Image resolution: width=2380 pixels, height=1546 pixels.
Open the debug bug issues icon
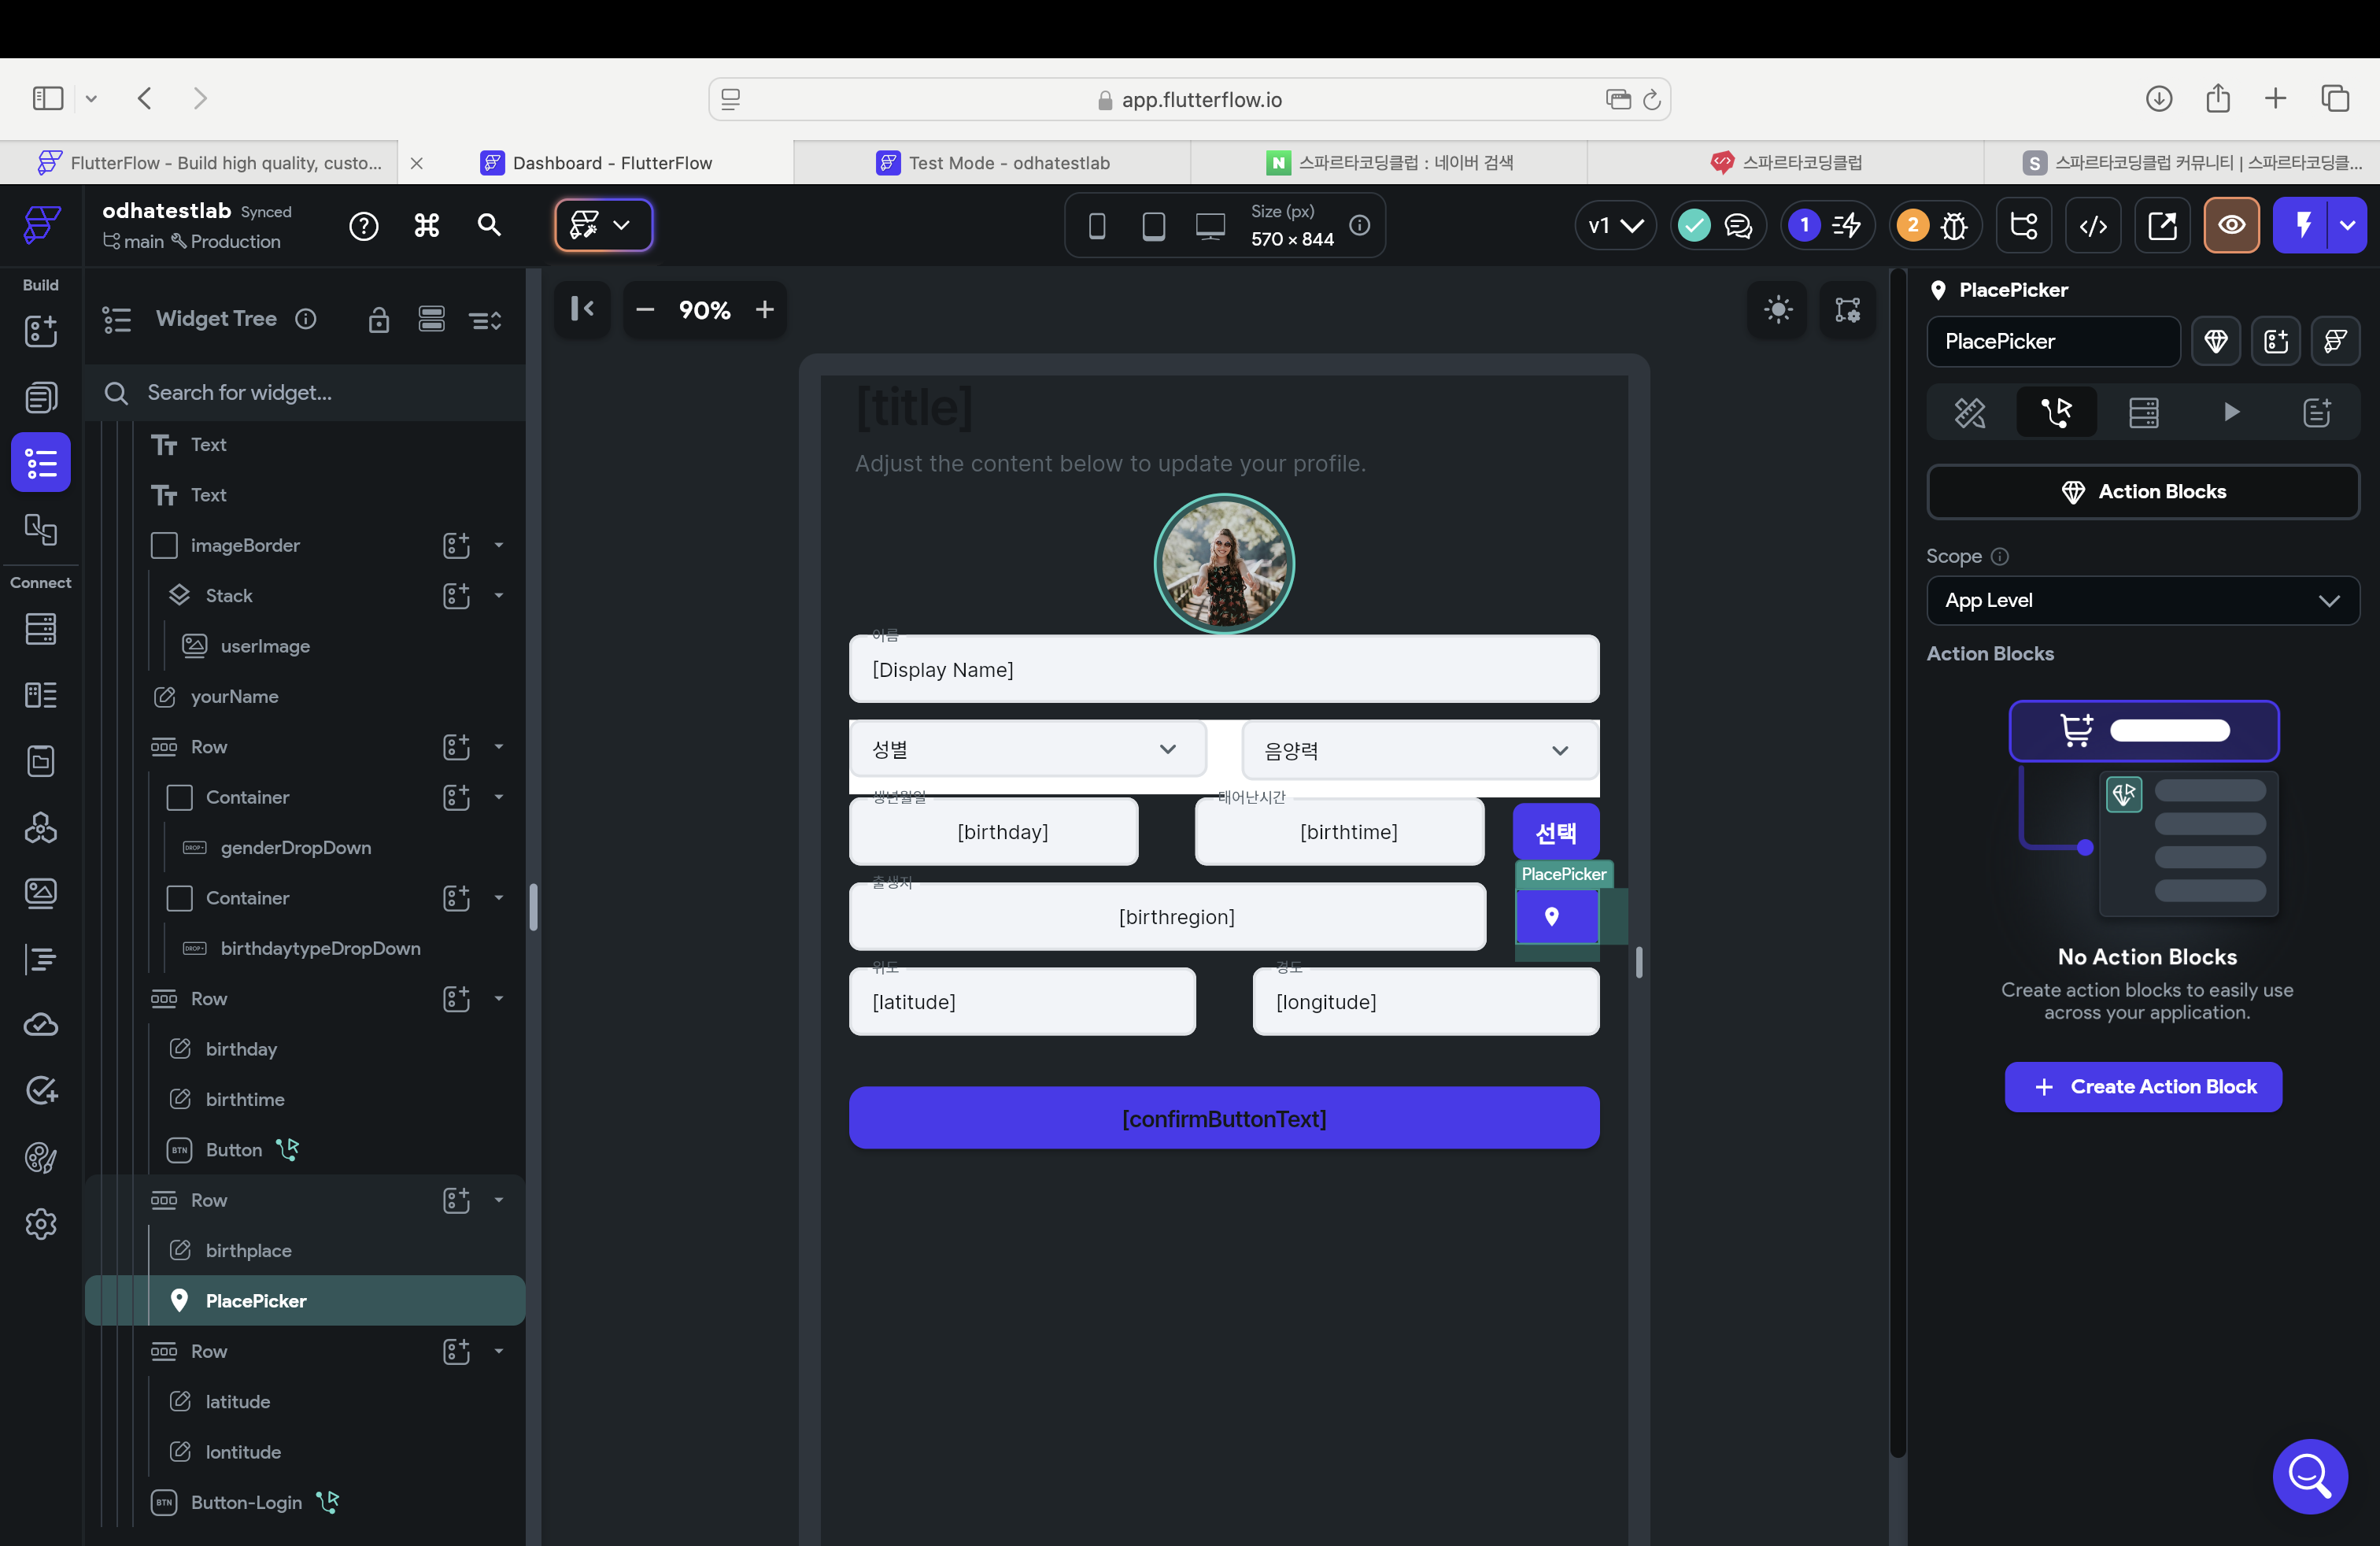(x=1953, y=226)
